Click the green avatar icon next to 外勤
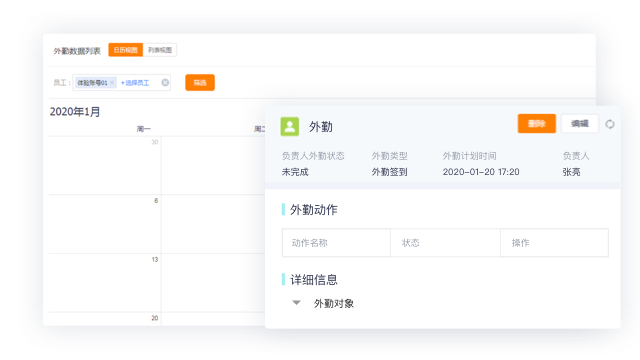The image size is (640, 360). (290, 127)
